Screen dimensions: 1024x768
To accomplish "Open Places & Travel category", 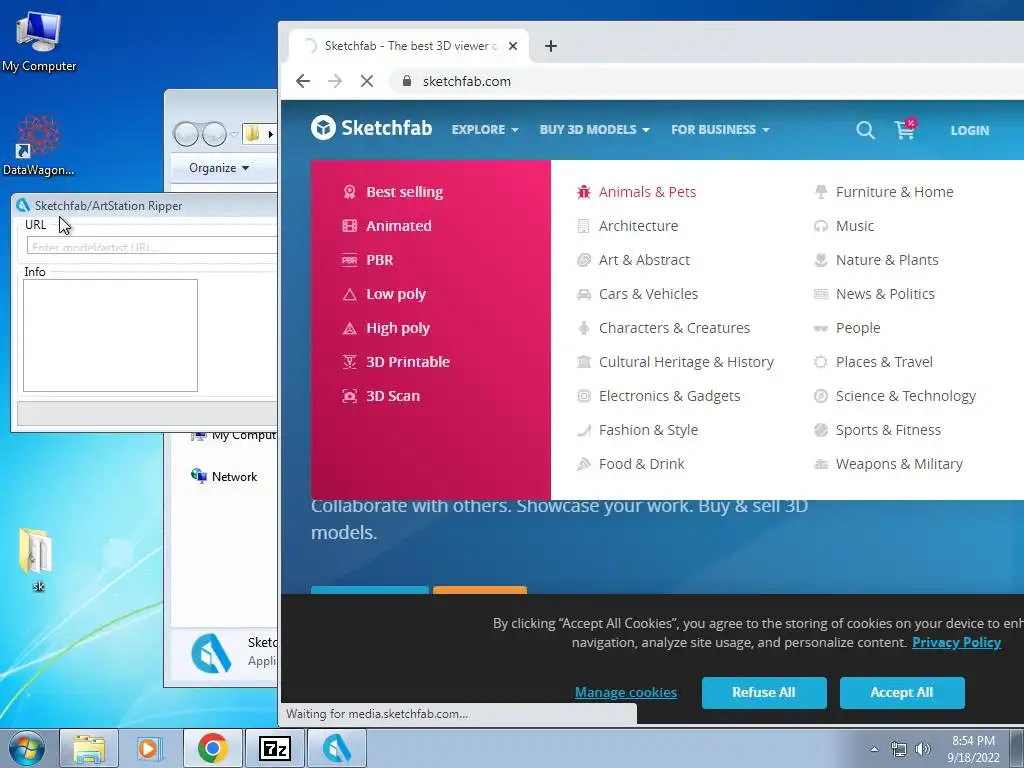I will (x=873, y=362).
